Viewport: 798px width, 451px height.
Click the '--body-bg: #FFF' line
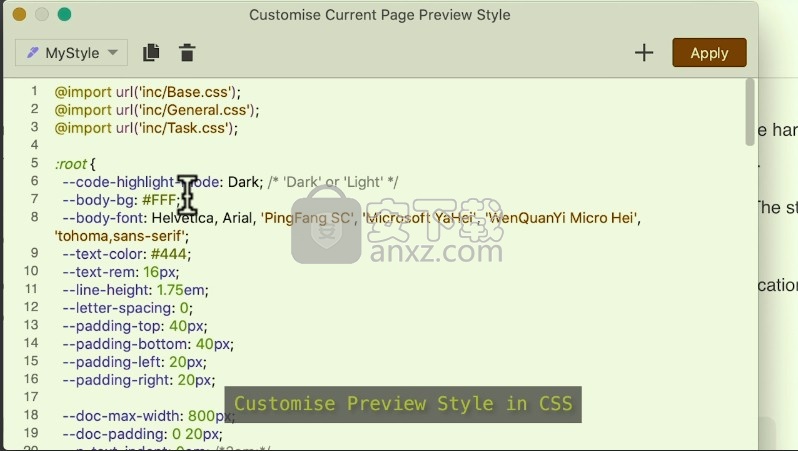pyautogui.click(x=122, y=200)
